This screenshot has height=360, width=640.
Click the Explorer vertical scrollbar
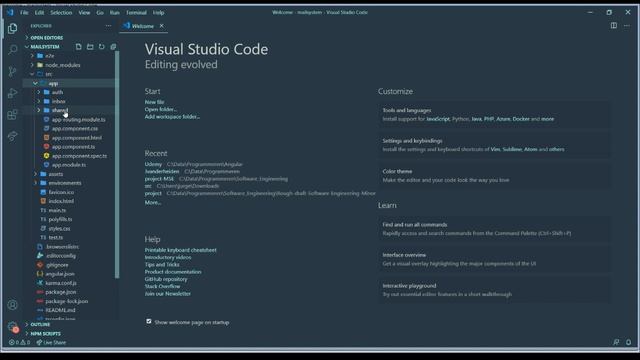point(117,165)
